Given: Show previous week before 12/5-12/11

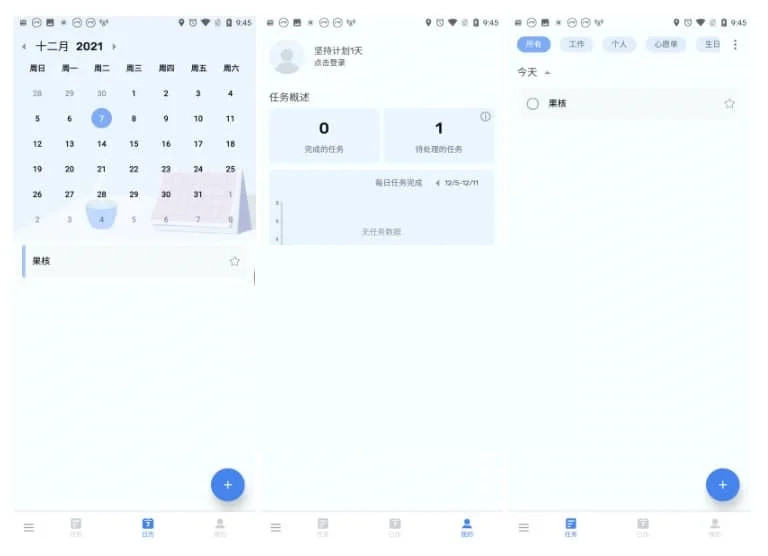Looking at the screenshot, I should (437, 183).
